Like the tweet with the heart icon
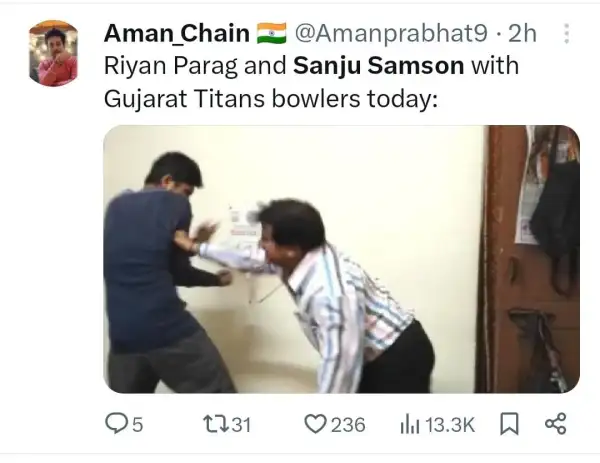Viewport: 600px width, 463px height. 315,425
